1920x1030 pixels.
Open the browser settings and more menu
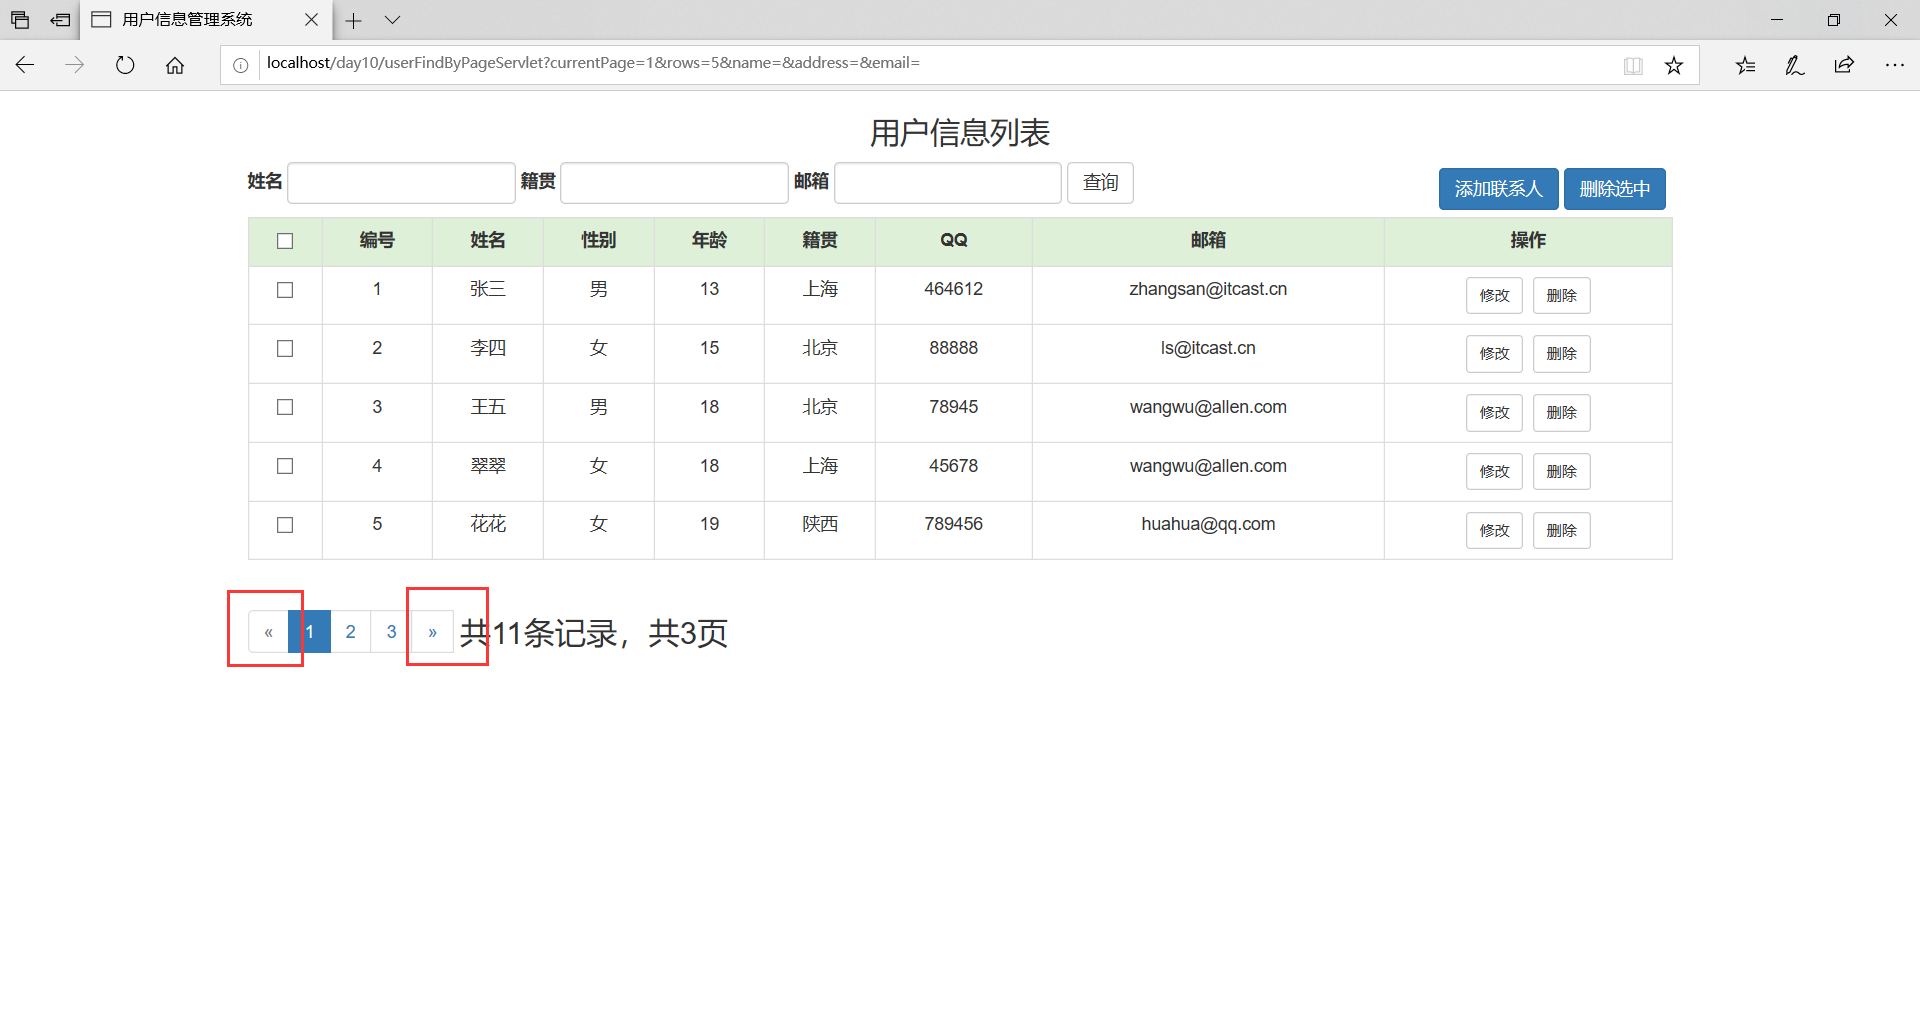(x=1894, y=65)
